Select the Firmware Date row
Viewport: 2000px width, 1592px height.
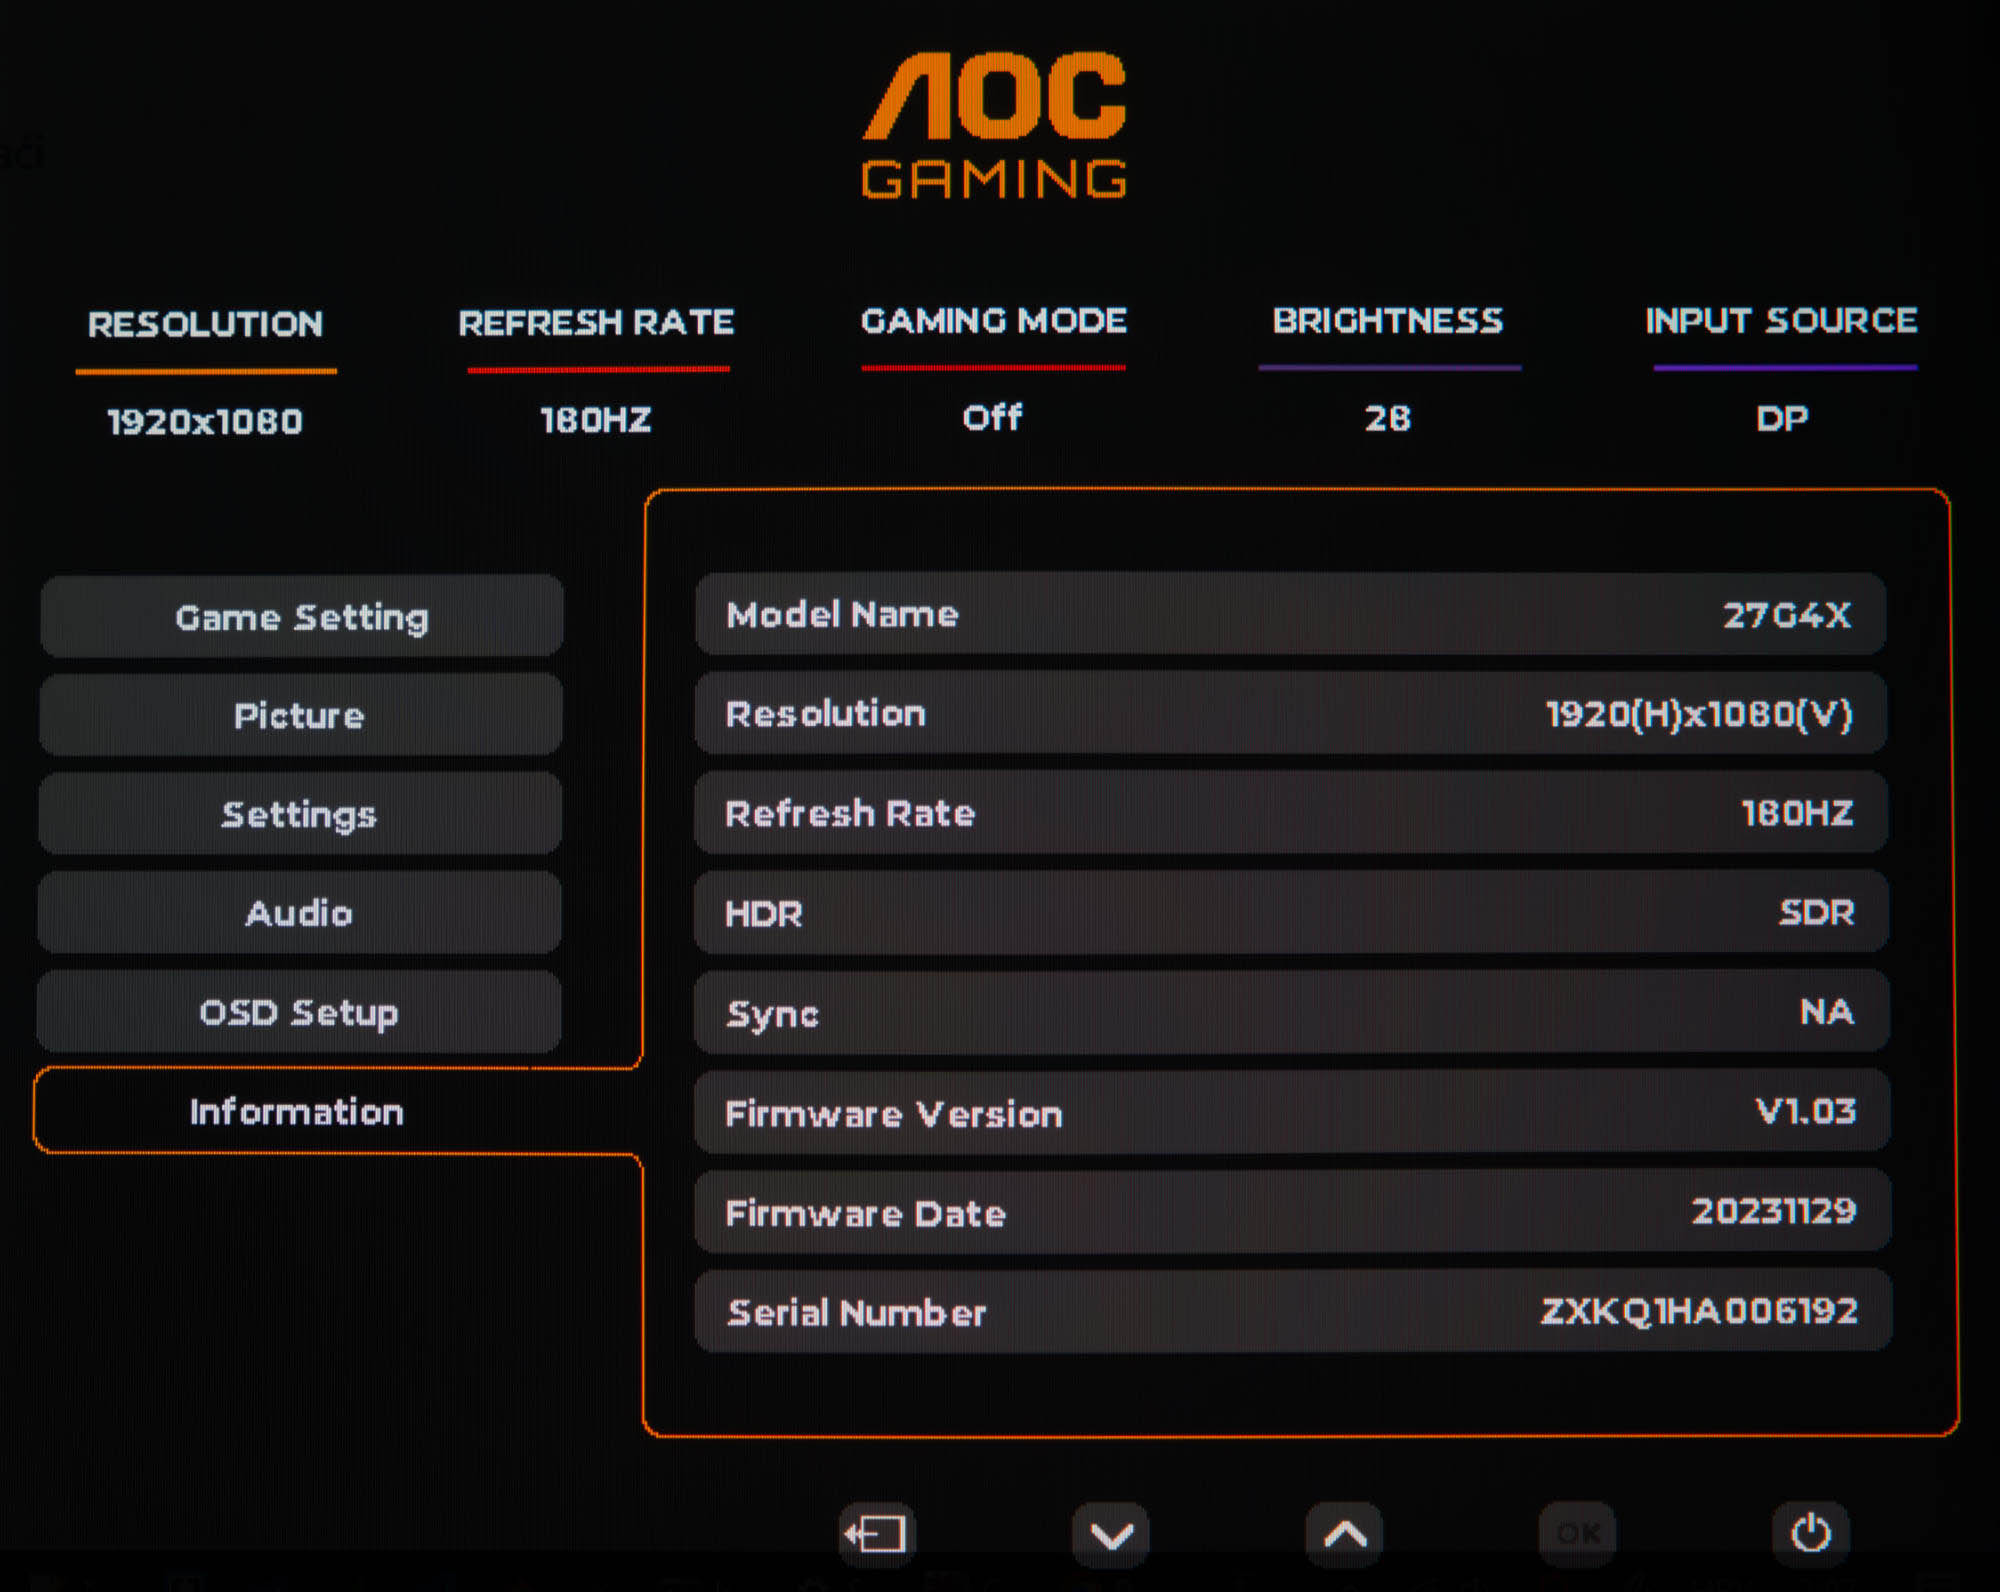(x=1293, y=1211)
